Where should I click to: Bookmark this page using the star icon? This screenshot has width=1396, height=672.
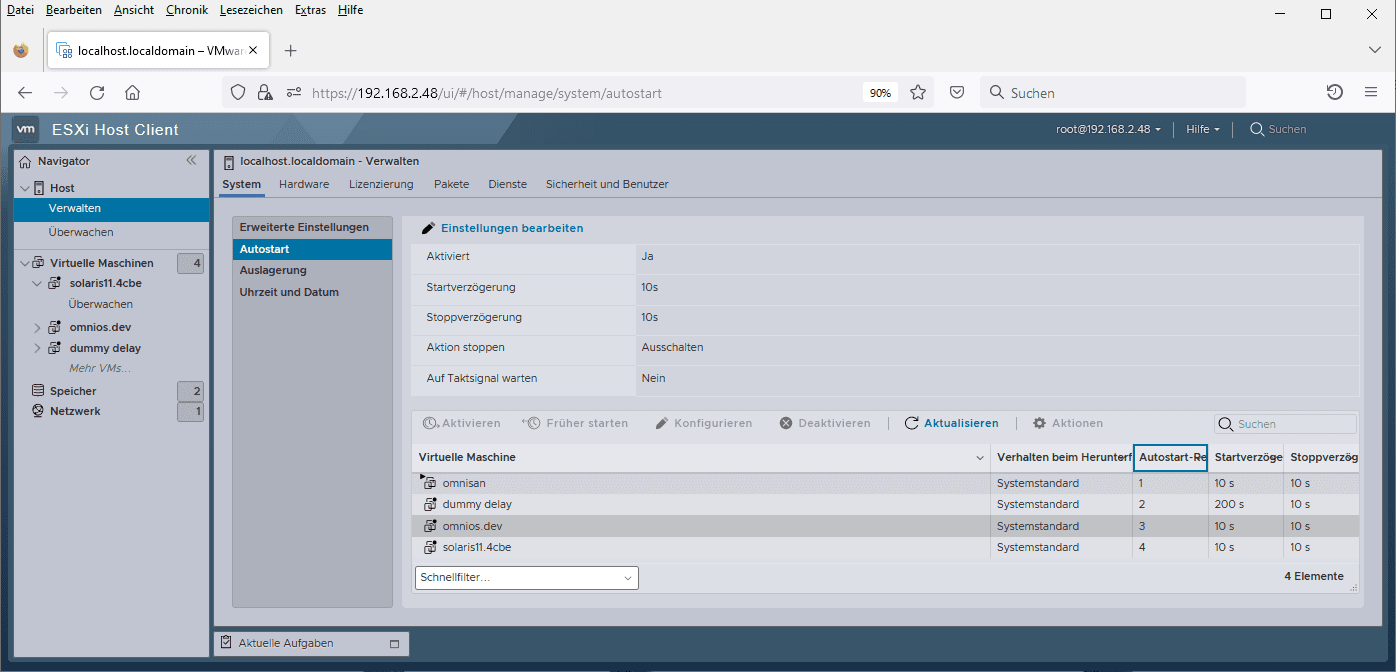click(x=917, y=93)
